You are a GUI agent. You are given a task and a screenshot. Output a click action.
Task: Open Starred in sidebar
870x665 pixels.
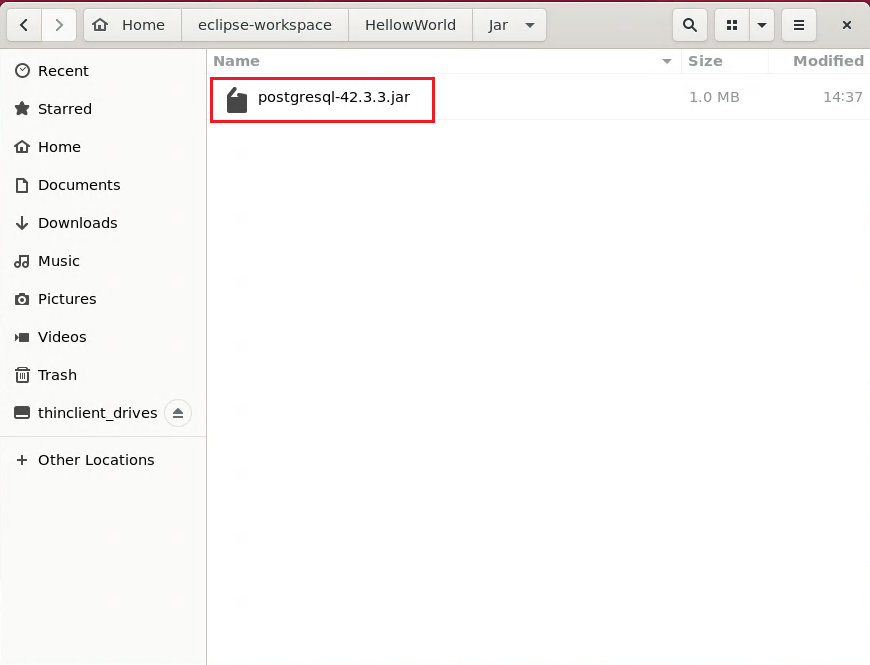(103, 109)
